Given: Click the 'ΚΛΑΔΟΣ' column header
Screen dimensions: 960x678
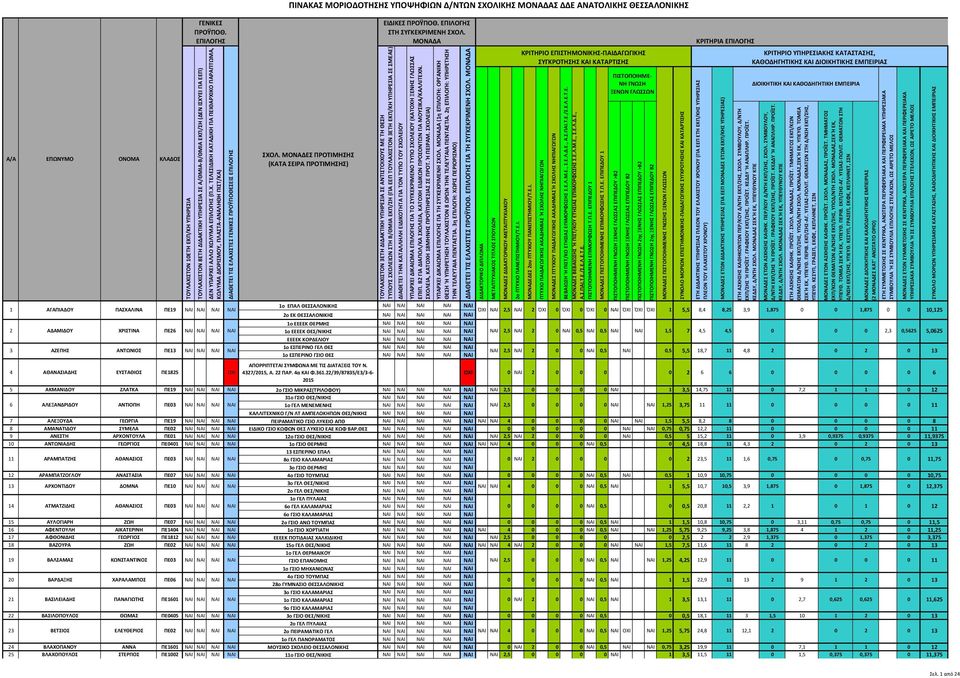Looking at the screenshot, I should point(170,159).
